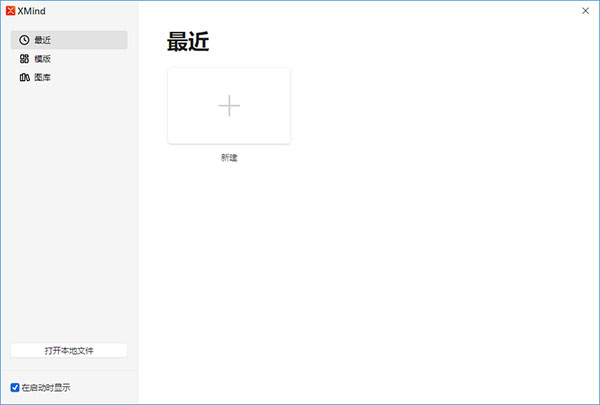This screenshot has height=405, width=600.
Task: Click the clock icon beside 最近
Action: pos(24,40)
